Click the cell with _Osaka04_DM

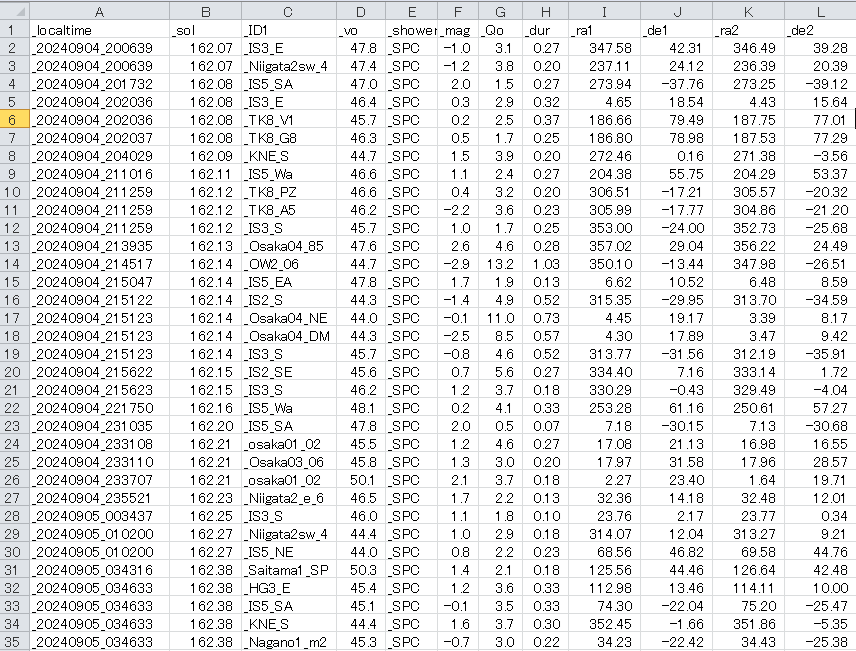(x=289, y=335)
